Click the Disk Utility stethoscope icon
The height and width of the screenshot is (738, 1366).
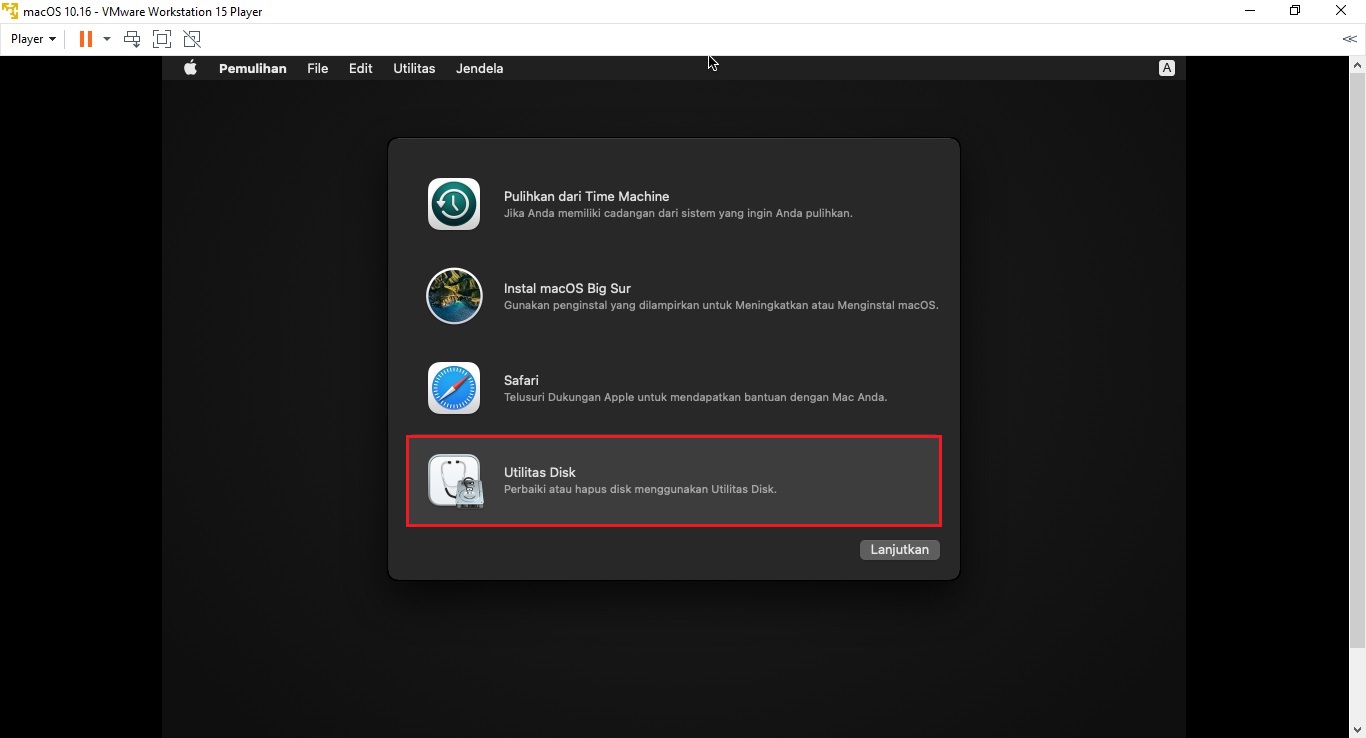(x=456, y=481)
